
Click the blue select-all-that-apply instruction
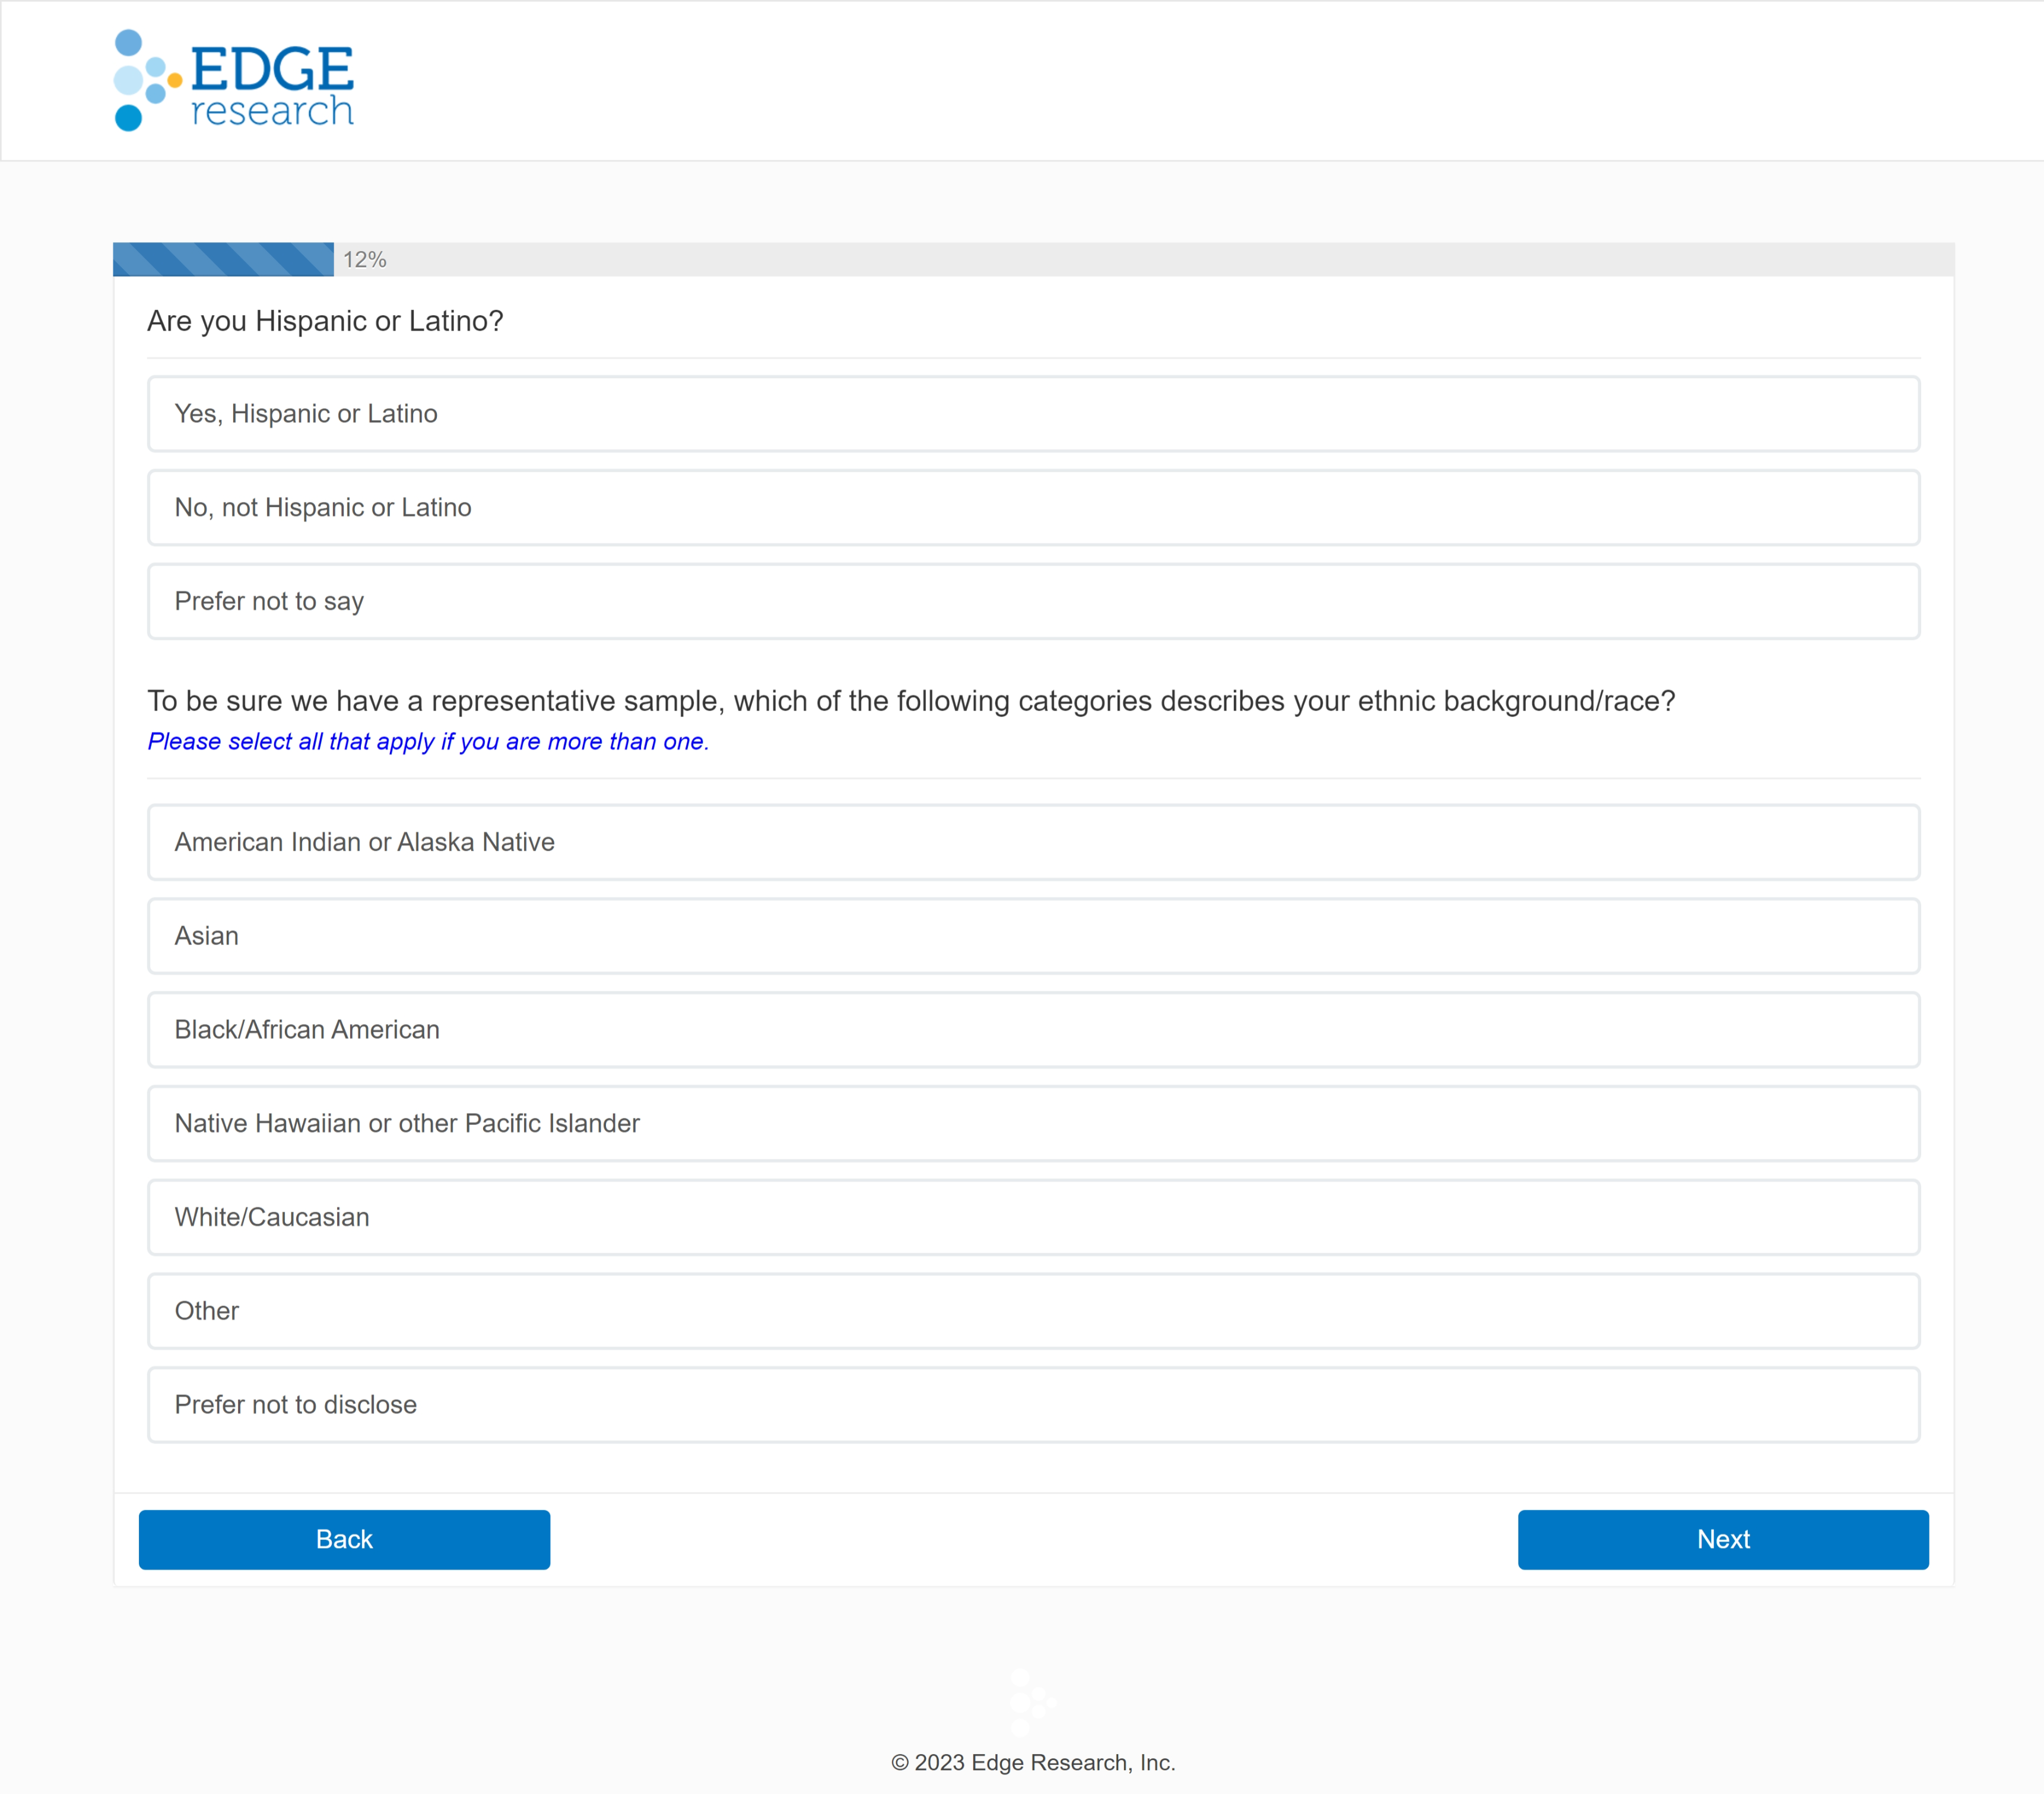point(428,742)
